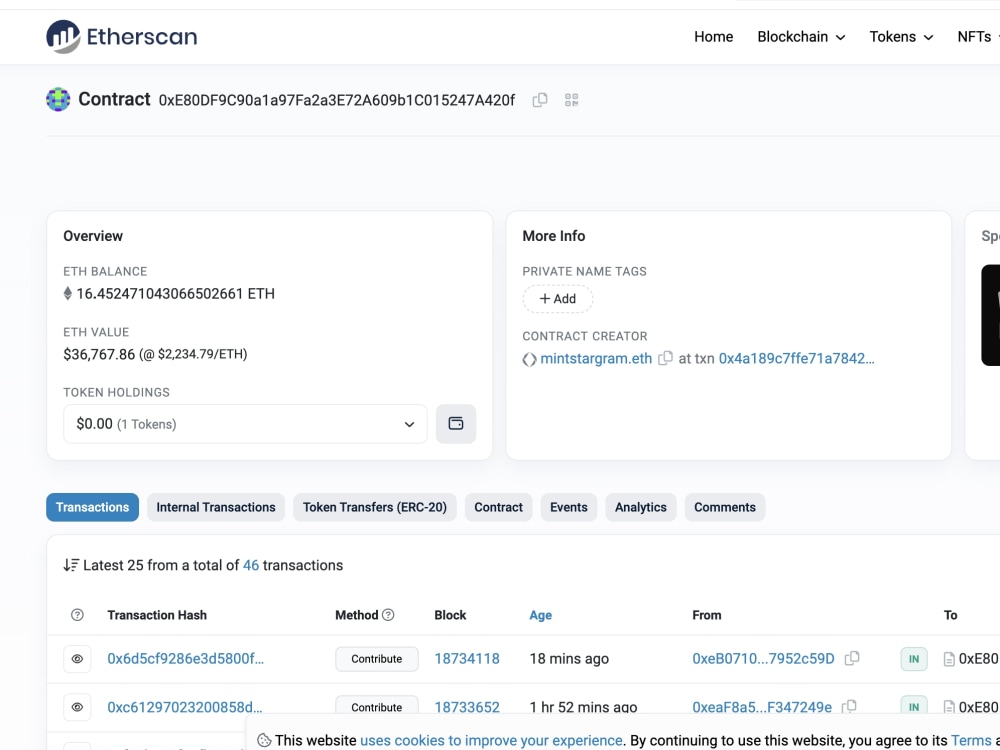
Task: Add a private name tag
Action: (557, 298)
